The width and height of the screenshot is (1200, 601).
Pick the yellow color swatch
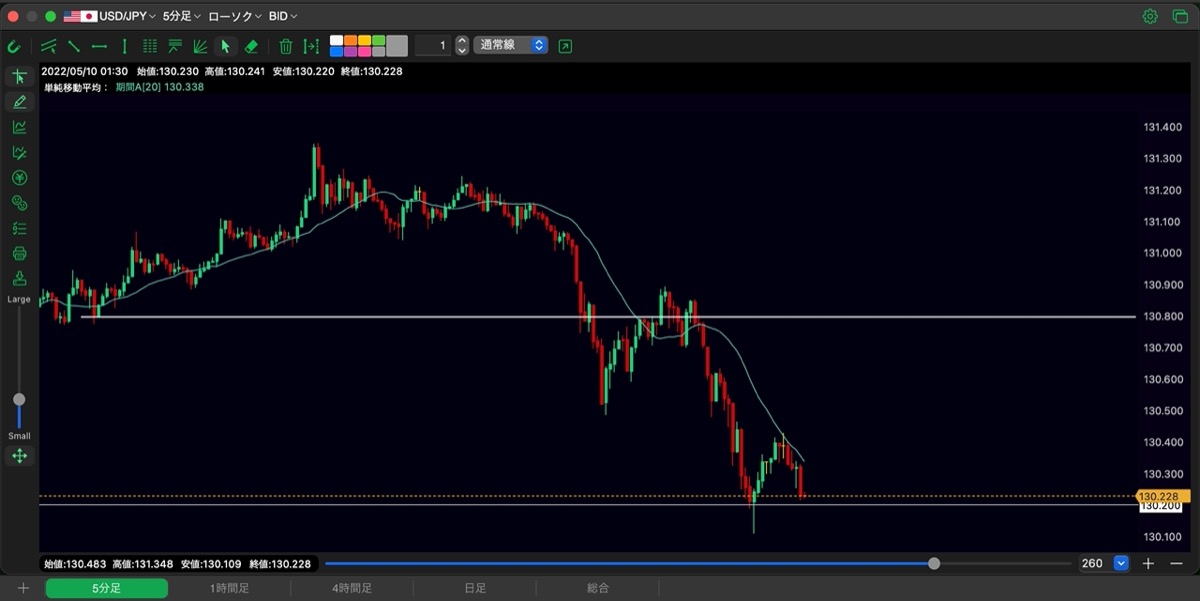click(364, 40)
